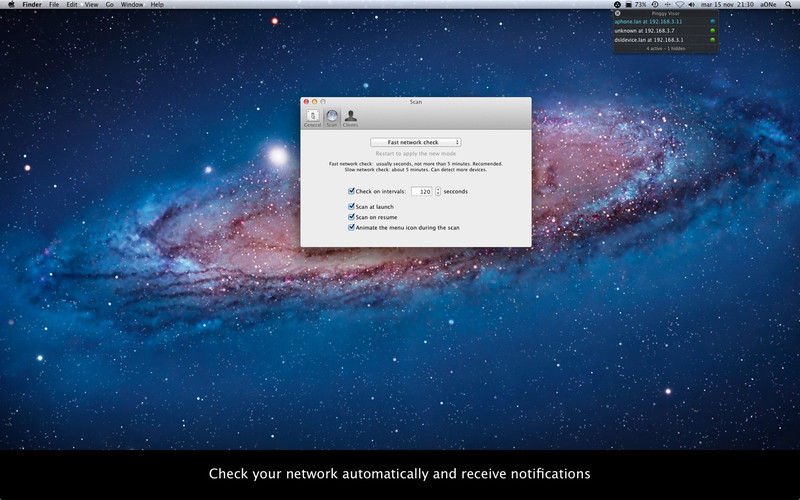Open the File menu

(x=54, y=5)
